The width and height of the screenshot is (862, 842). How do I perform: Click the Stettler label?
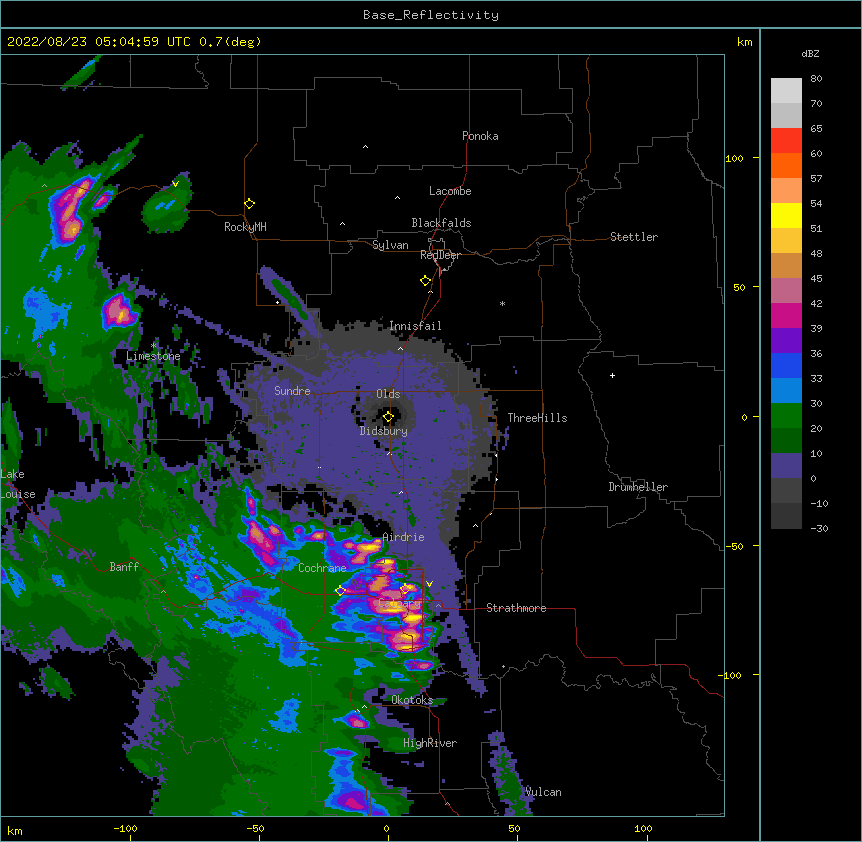[634, 237]
